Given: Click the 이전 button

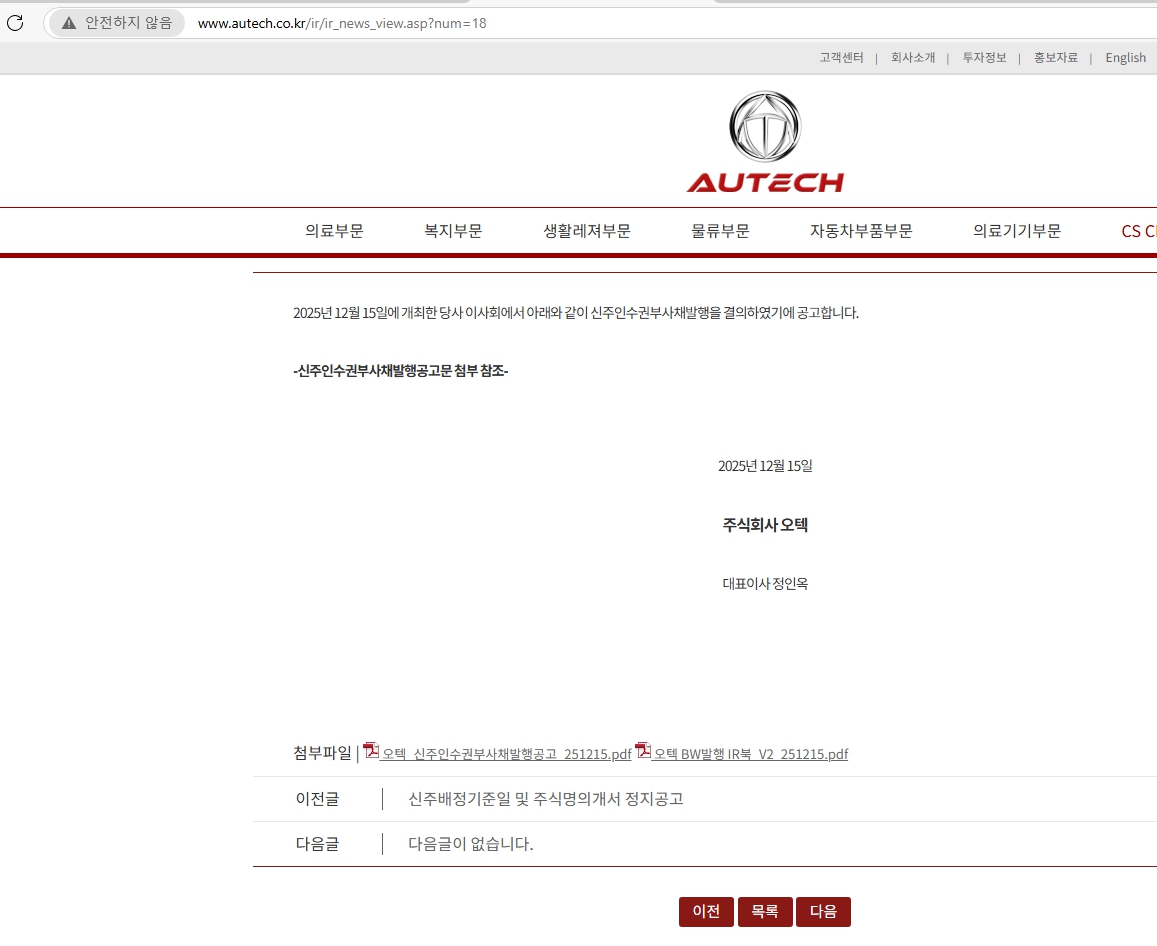Looking at the screenshot, I should tap(706, 912).
